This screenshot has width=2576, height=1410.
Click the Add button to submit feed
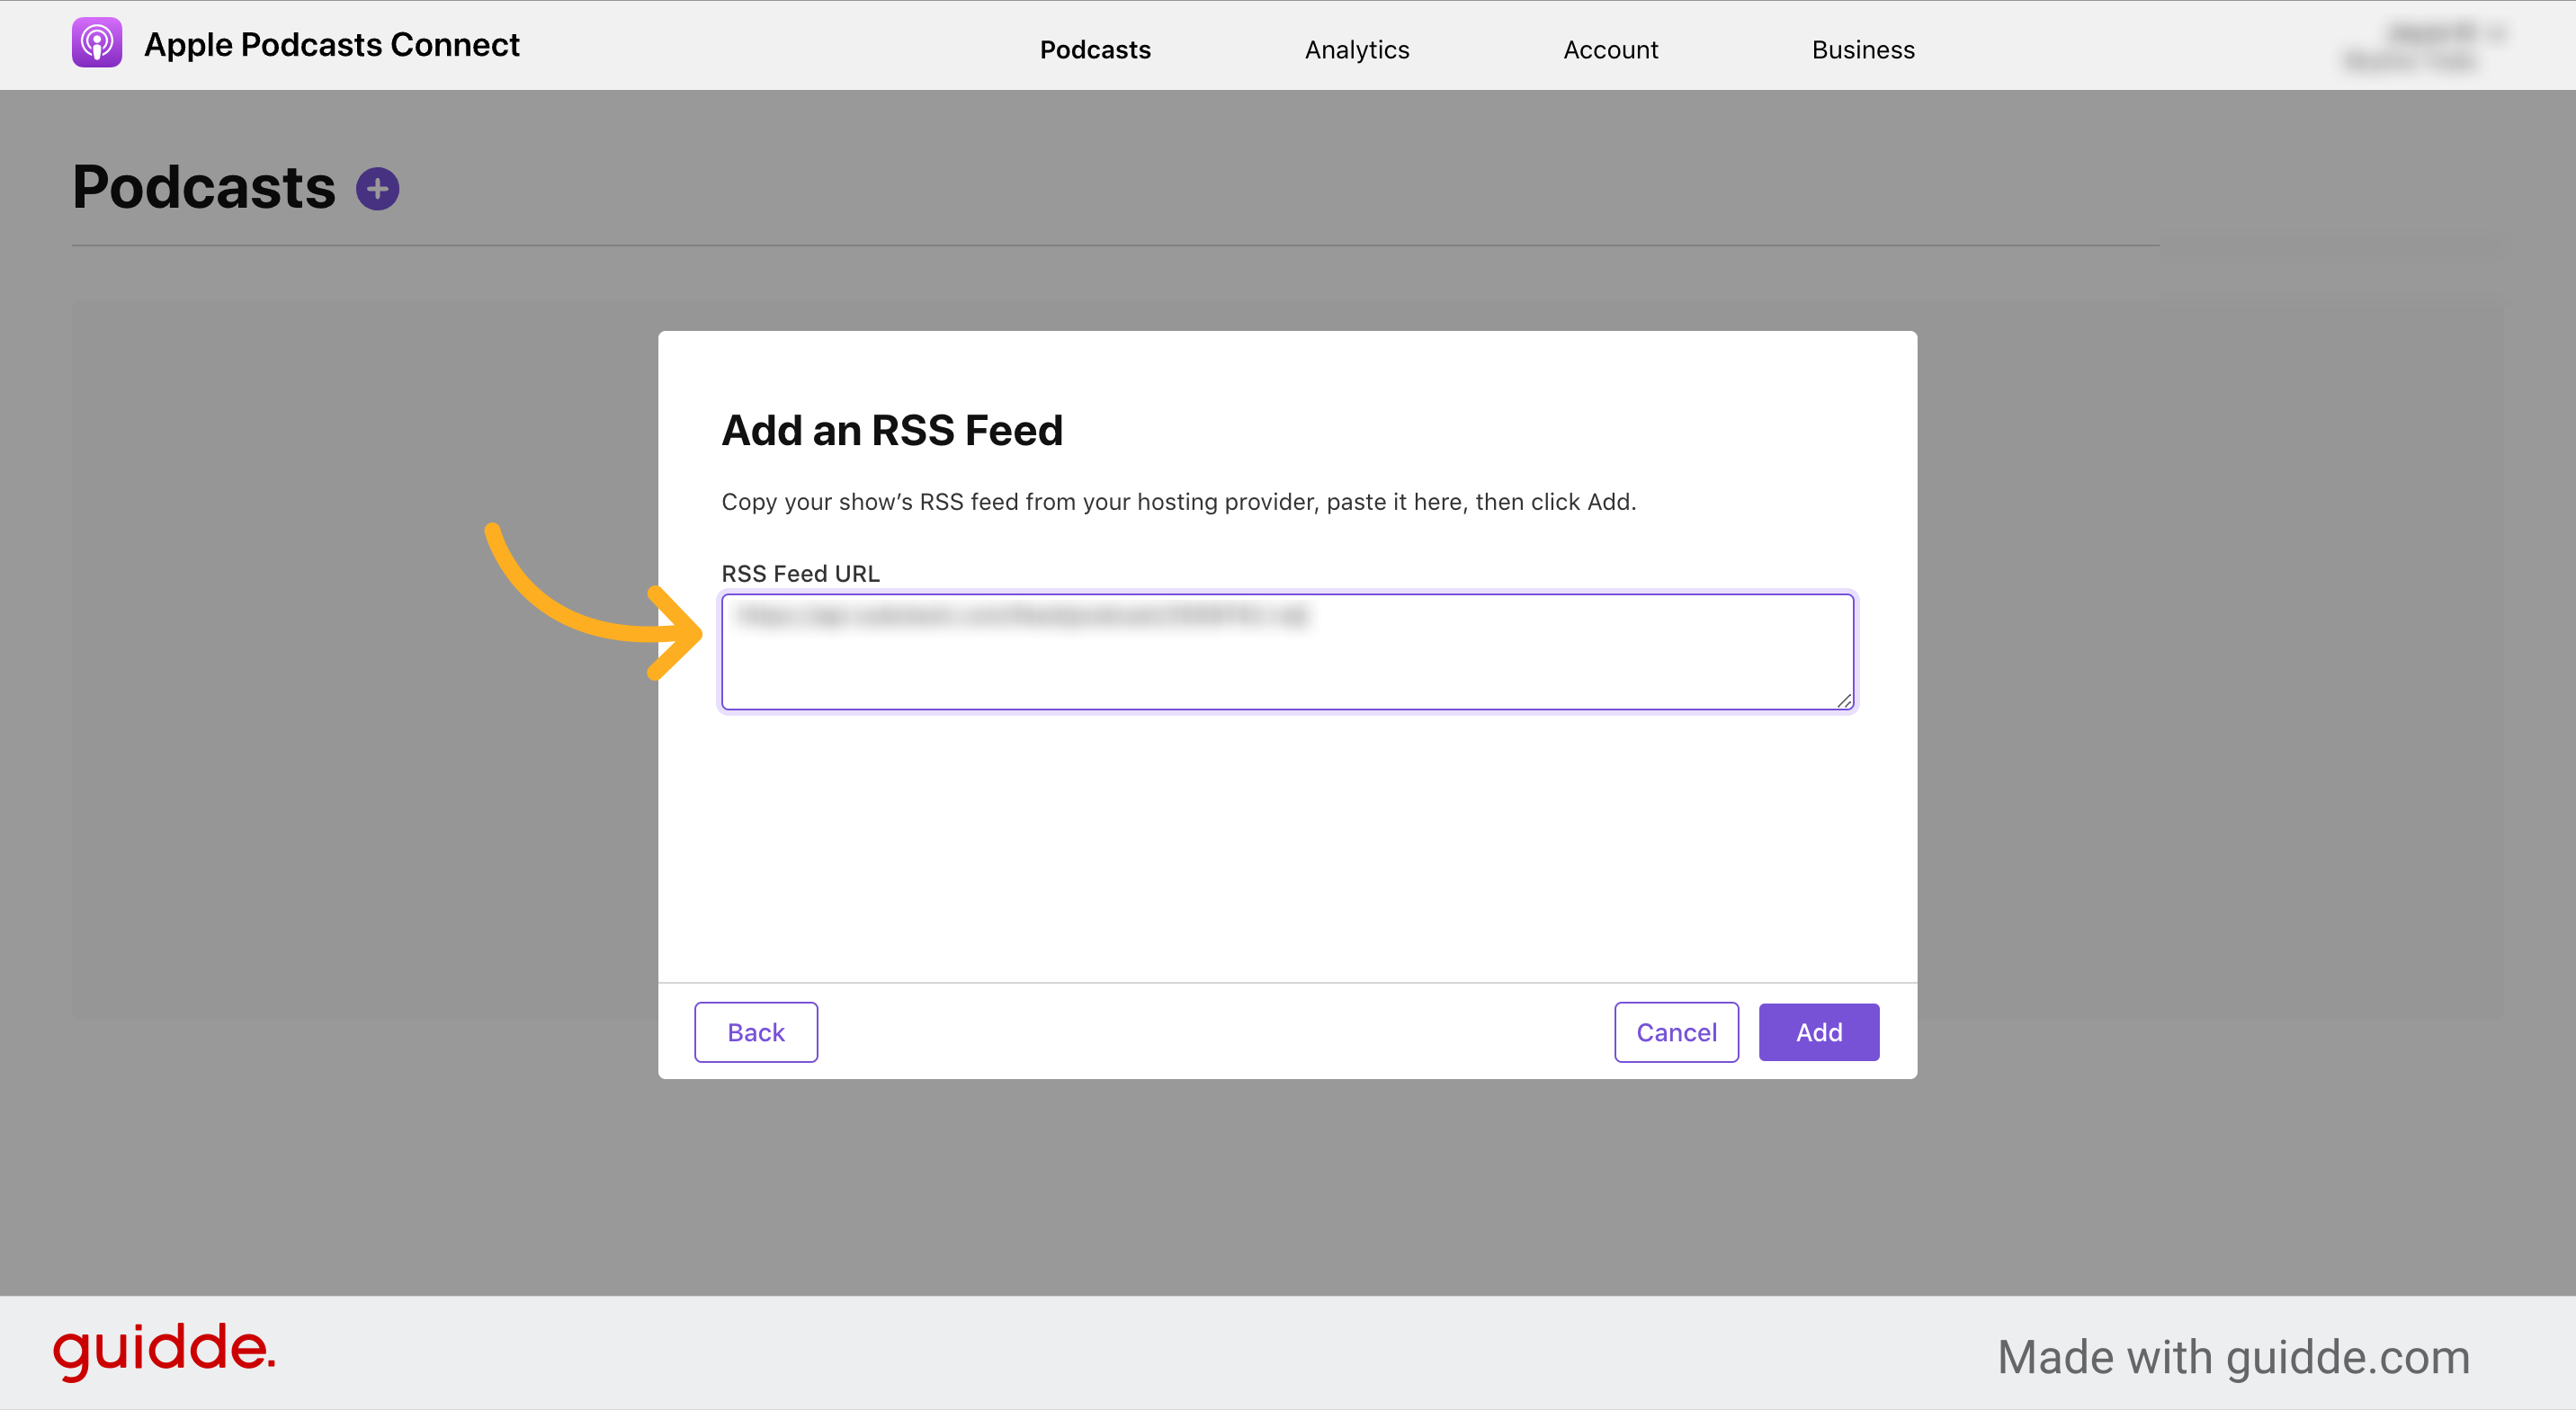(1818, 1031)
